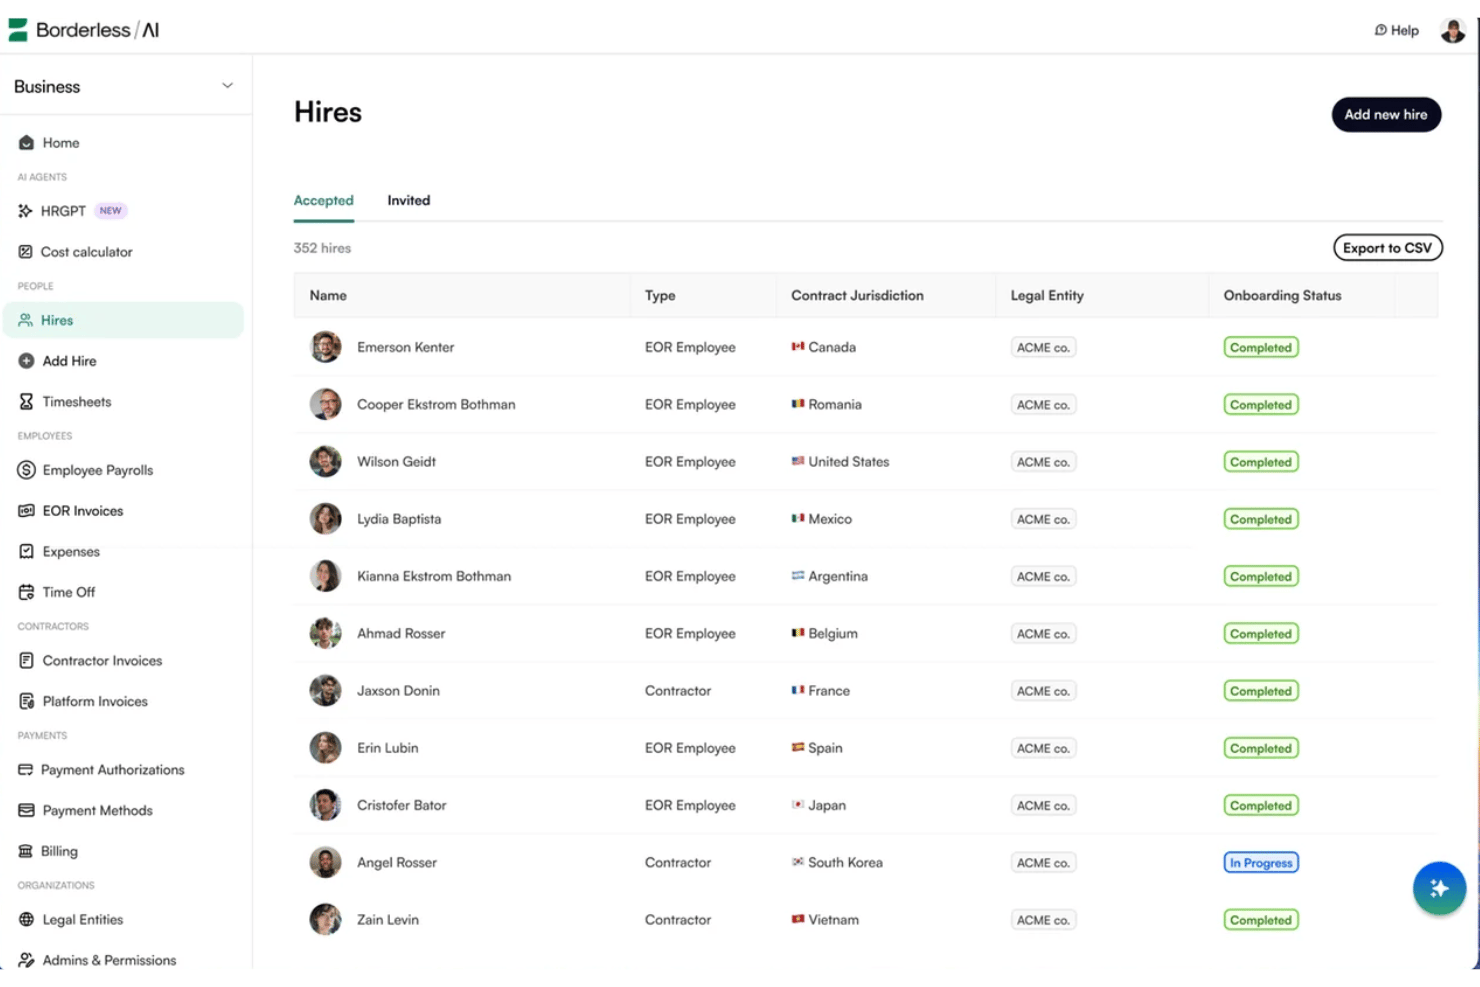The image size is (1480, 987).
Task: Click Export to CSV button
Action: coord(1387,248)
